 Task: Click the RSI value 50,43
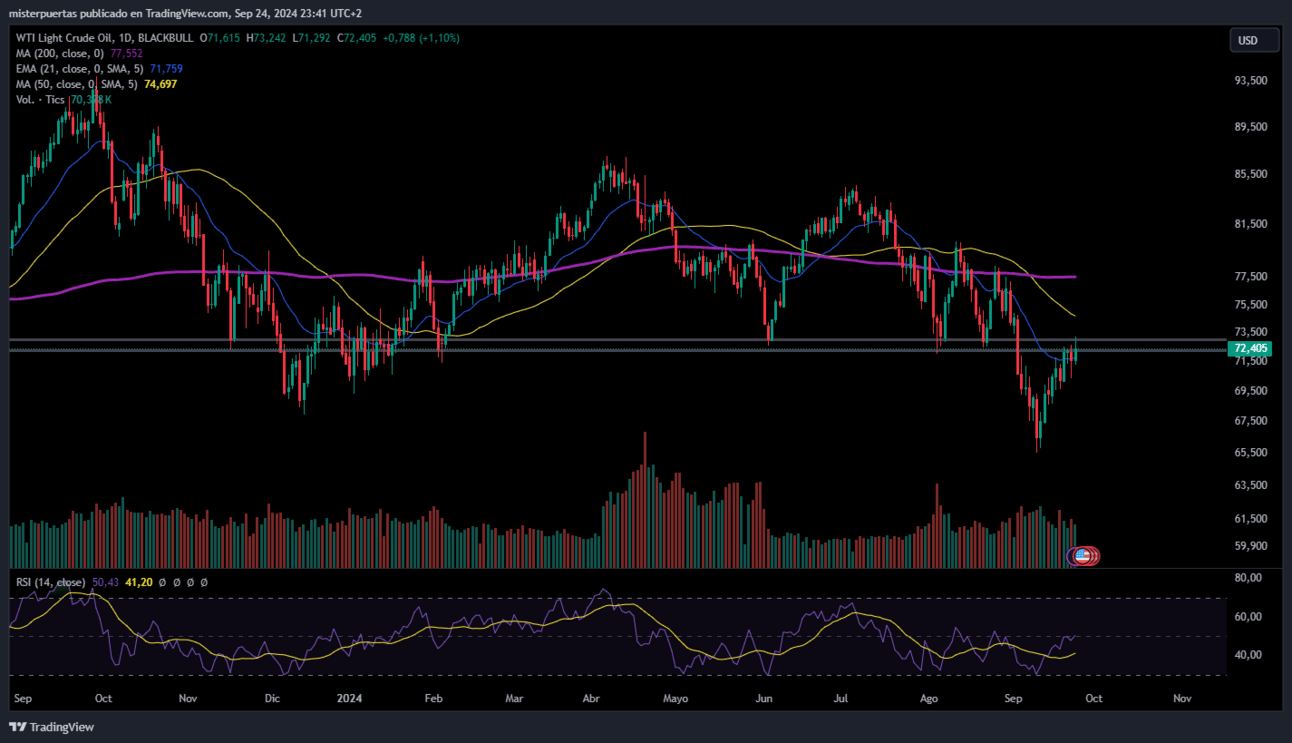click(105, 582)
